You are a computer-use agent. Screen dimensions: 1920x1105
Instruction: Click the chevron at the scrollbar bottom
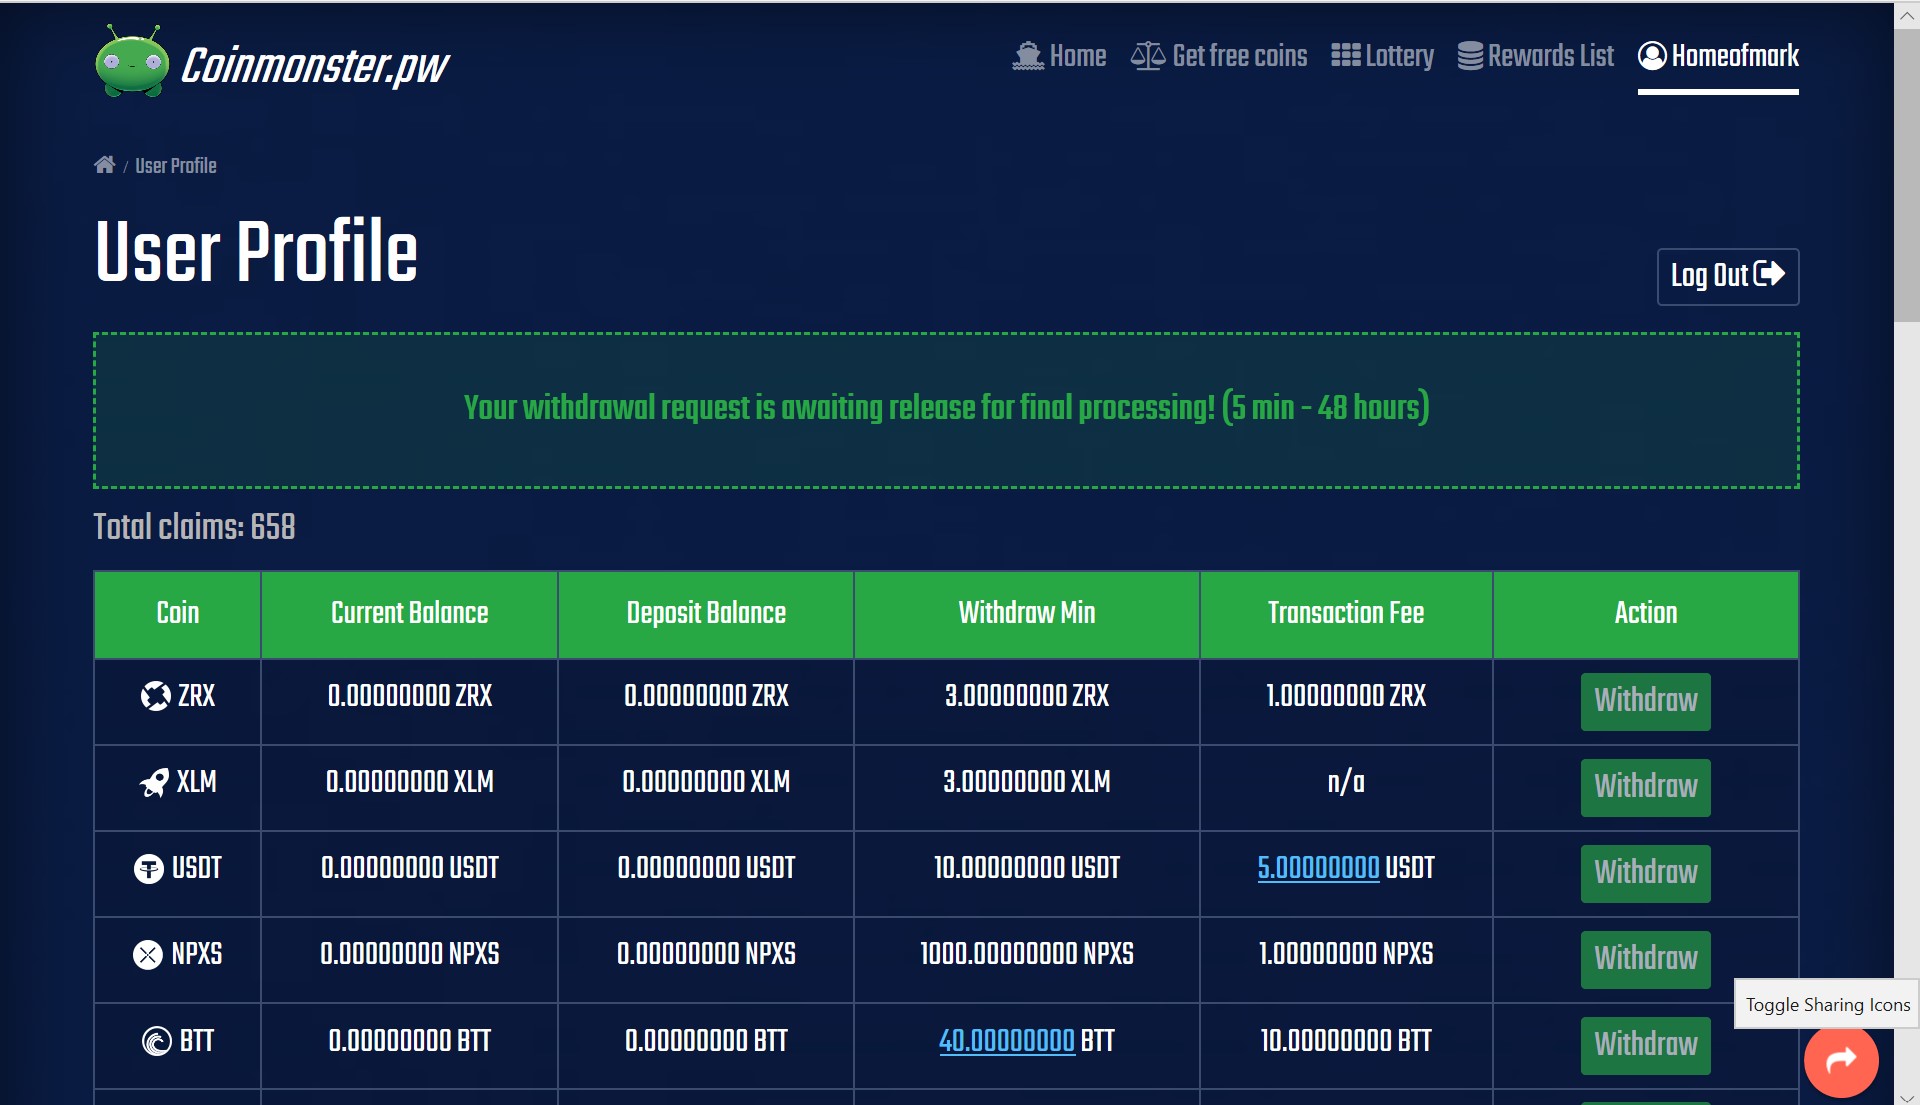1905,1091
